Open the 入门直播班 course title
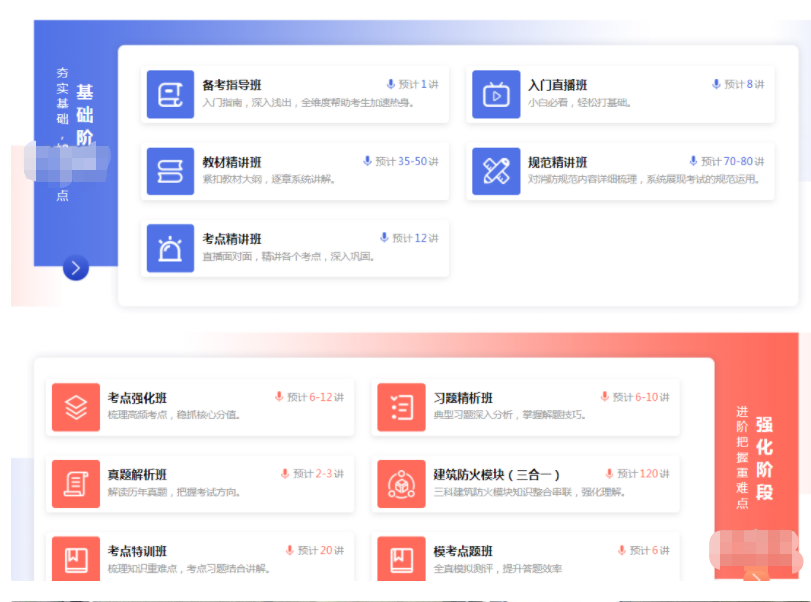 [557, 86]
